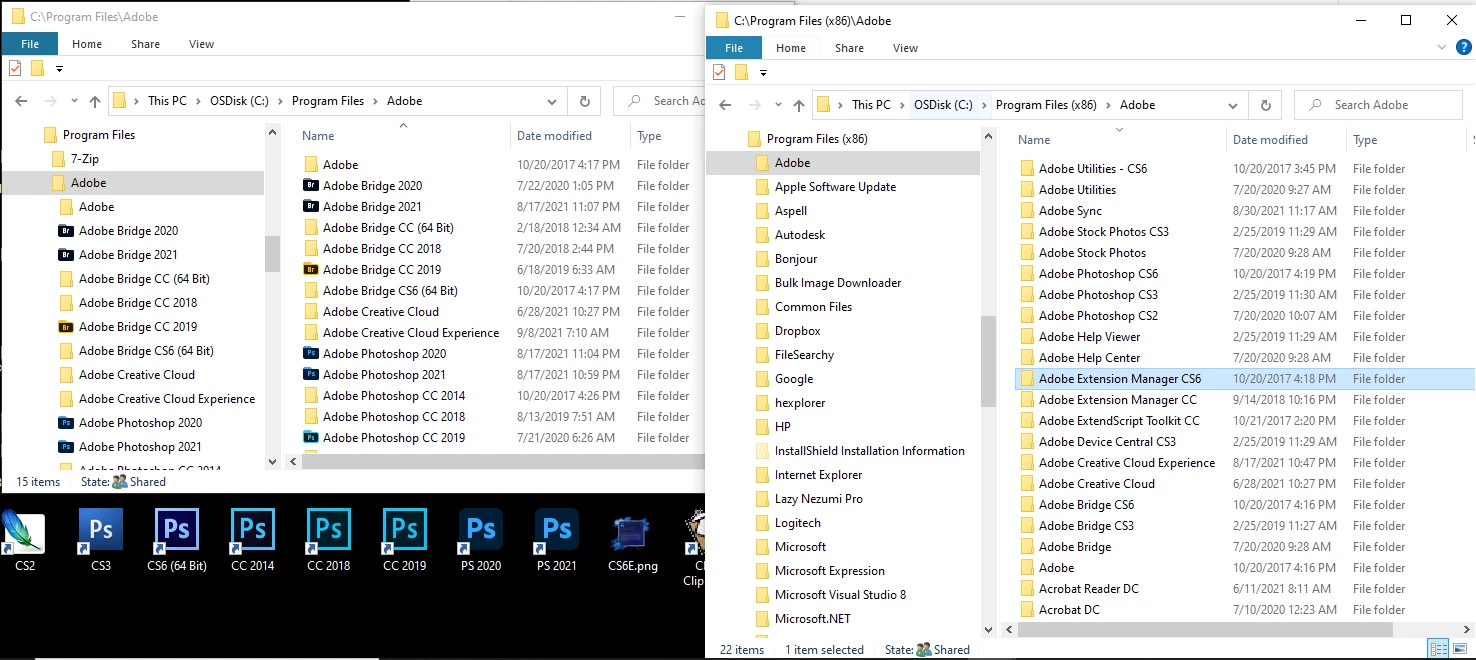The height and width of the screenshot is (660, 1476).
Task: Select Dropbox in right navigation tree
Action: (797, 331)
